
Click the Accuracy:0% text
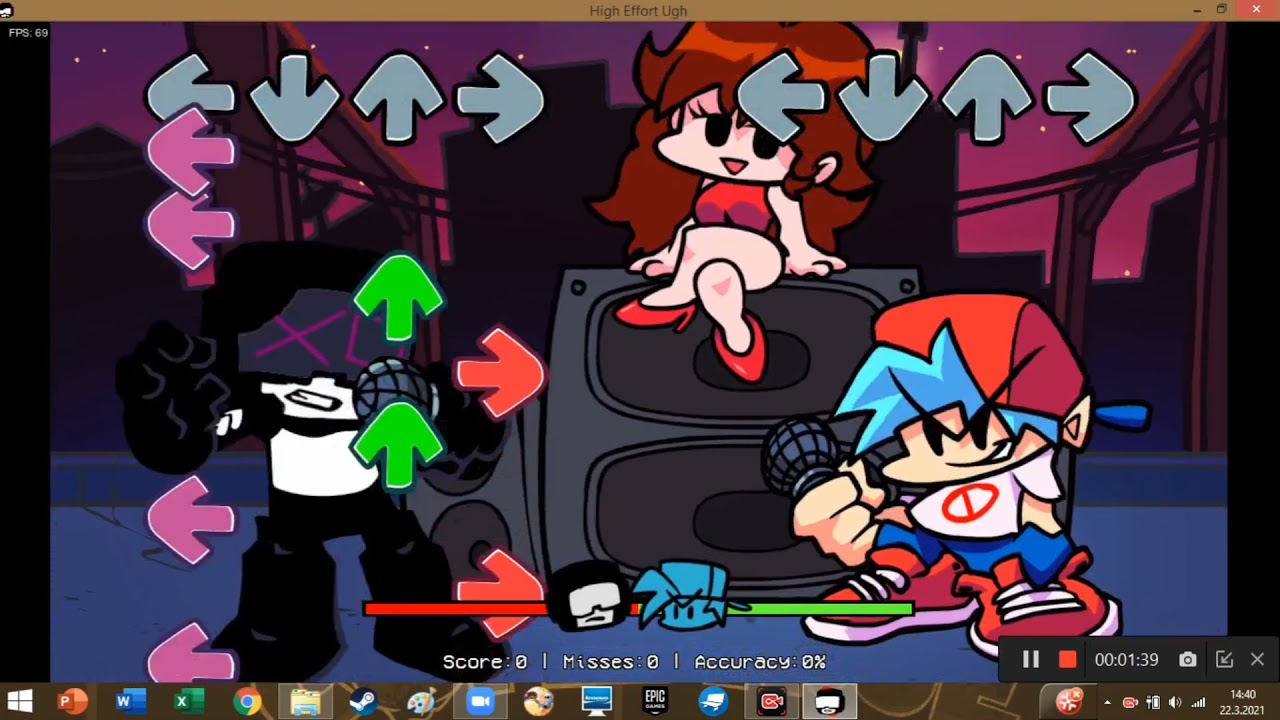point(760,662)
